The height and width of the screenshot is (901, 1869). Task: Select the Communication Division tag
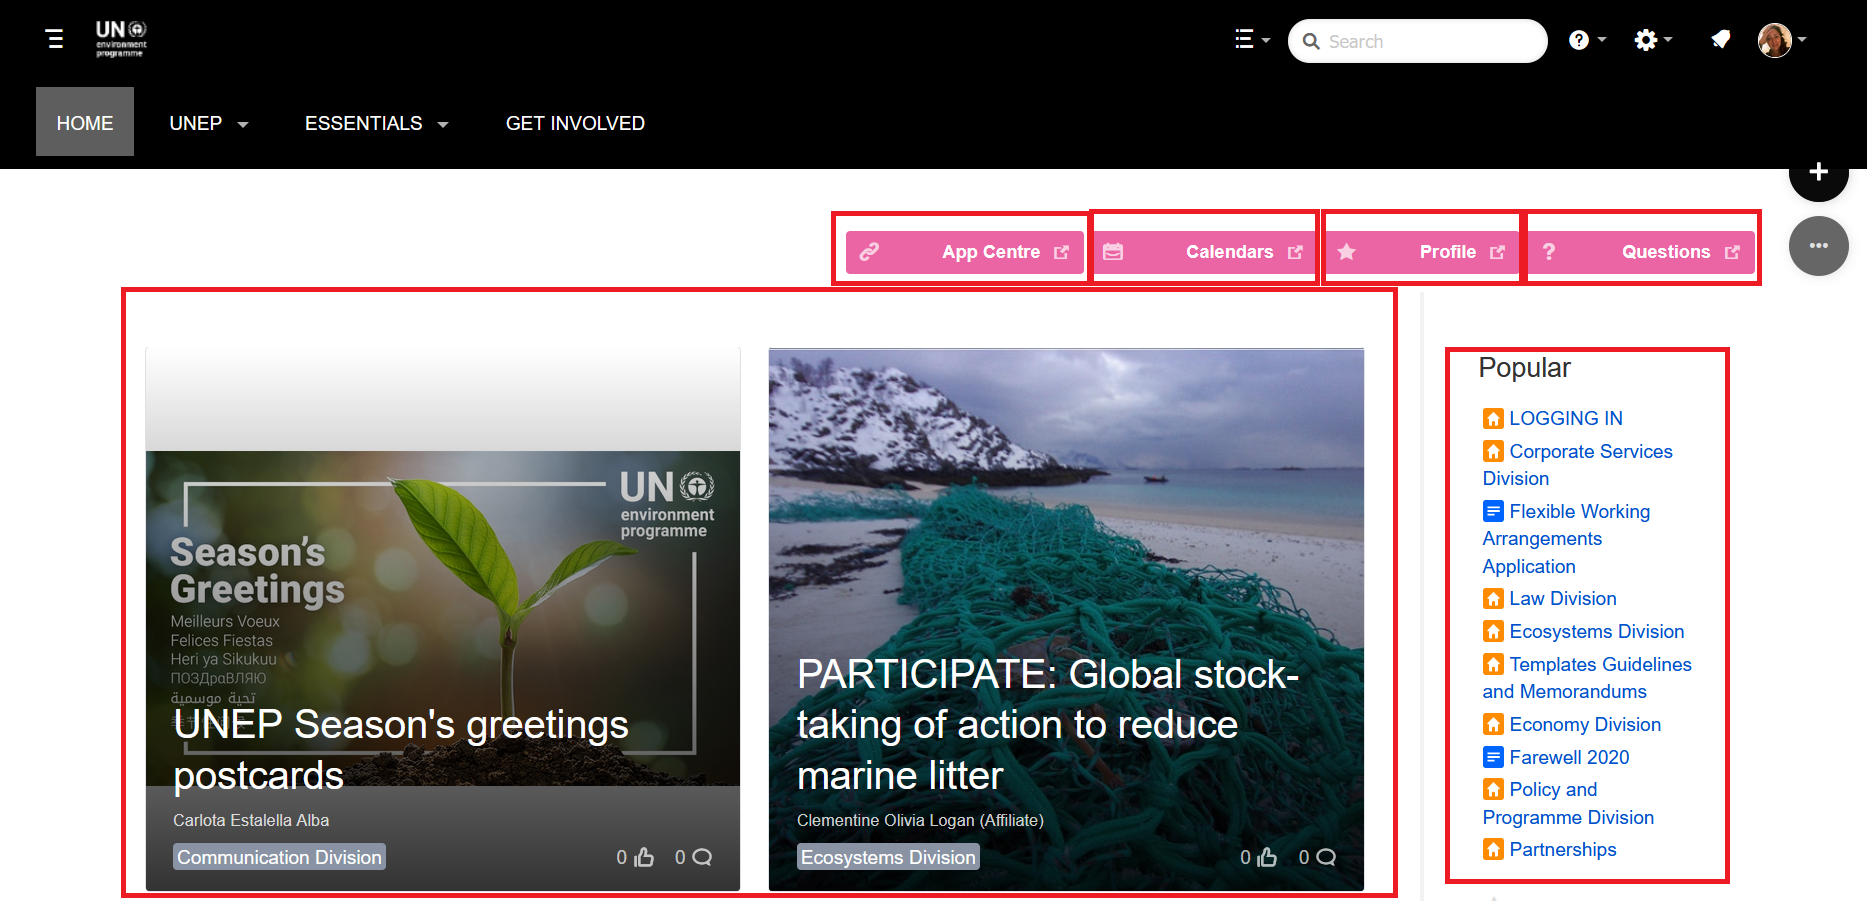[x=279, y=857]
